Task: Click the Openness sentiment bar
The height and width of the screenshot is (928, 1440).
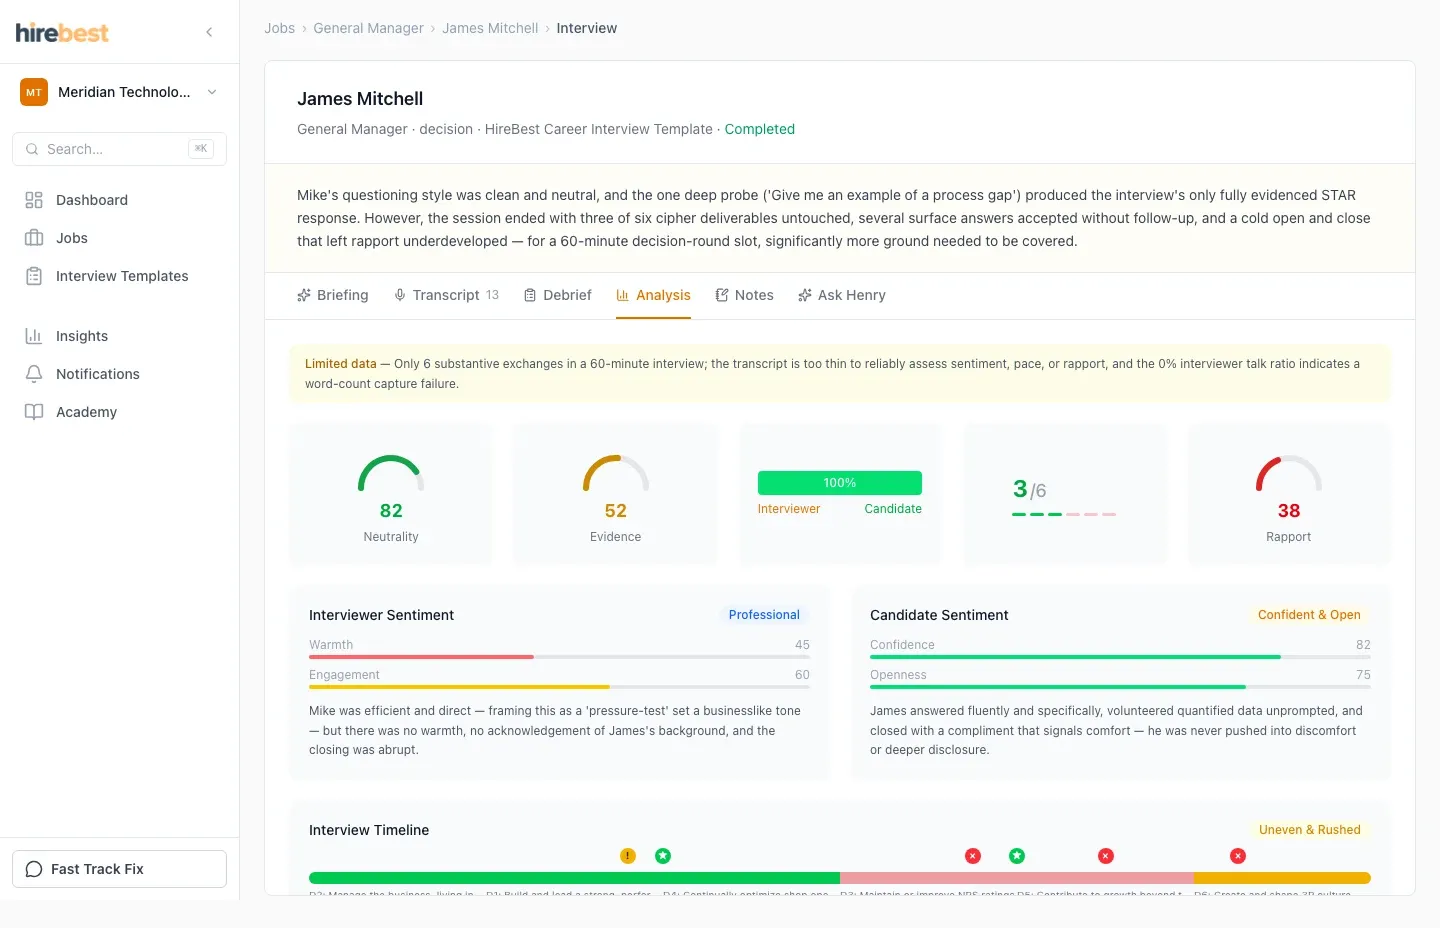Action: pyautogui.click(x=1120, y=687)
